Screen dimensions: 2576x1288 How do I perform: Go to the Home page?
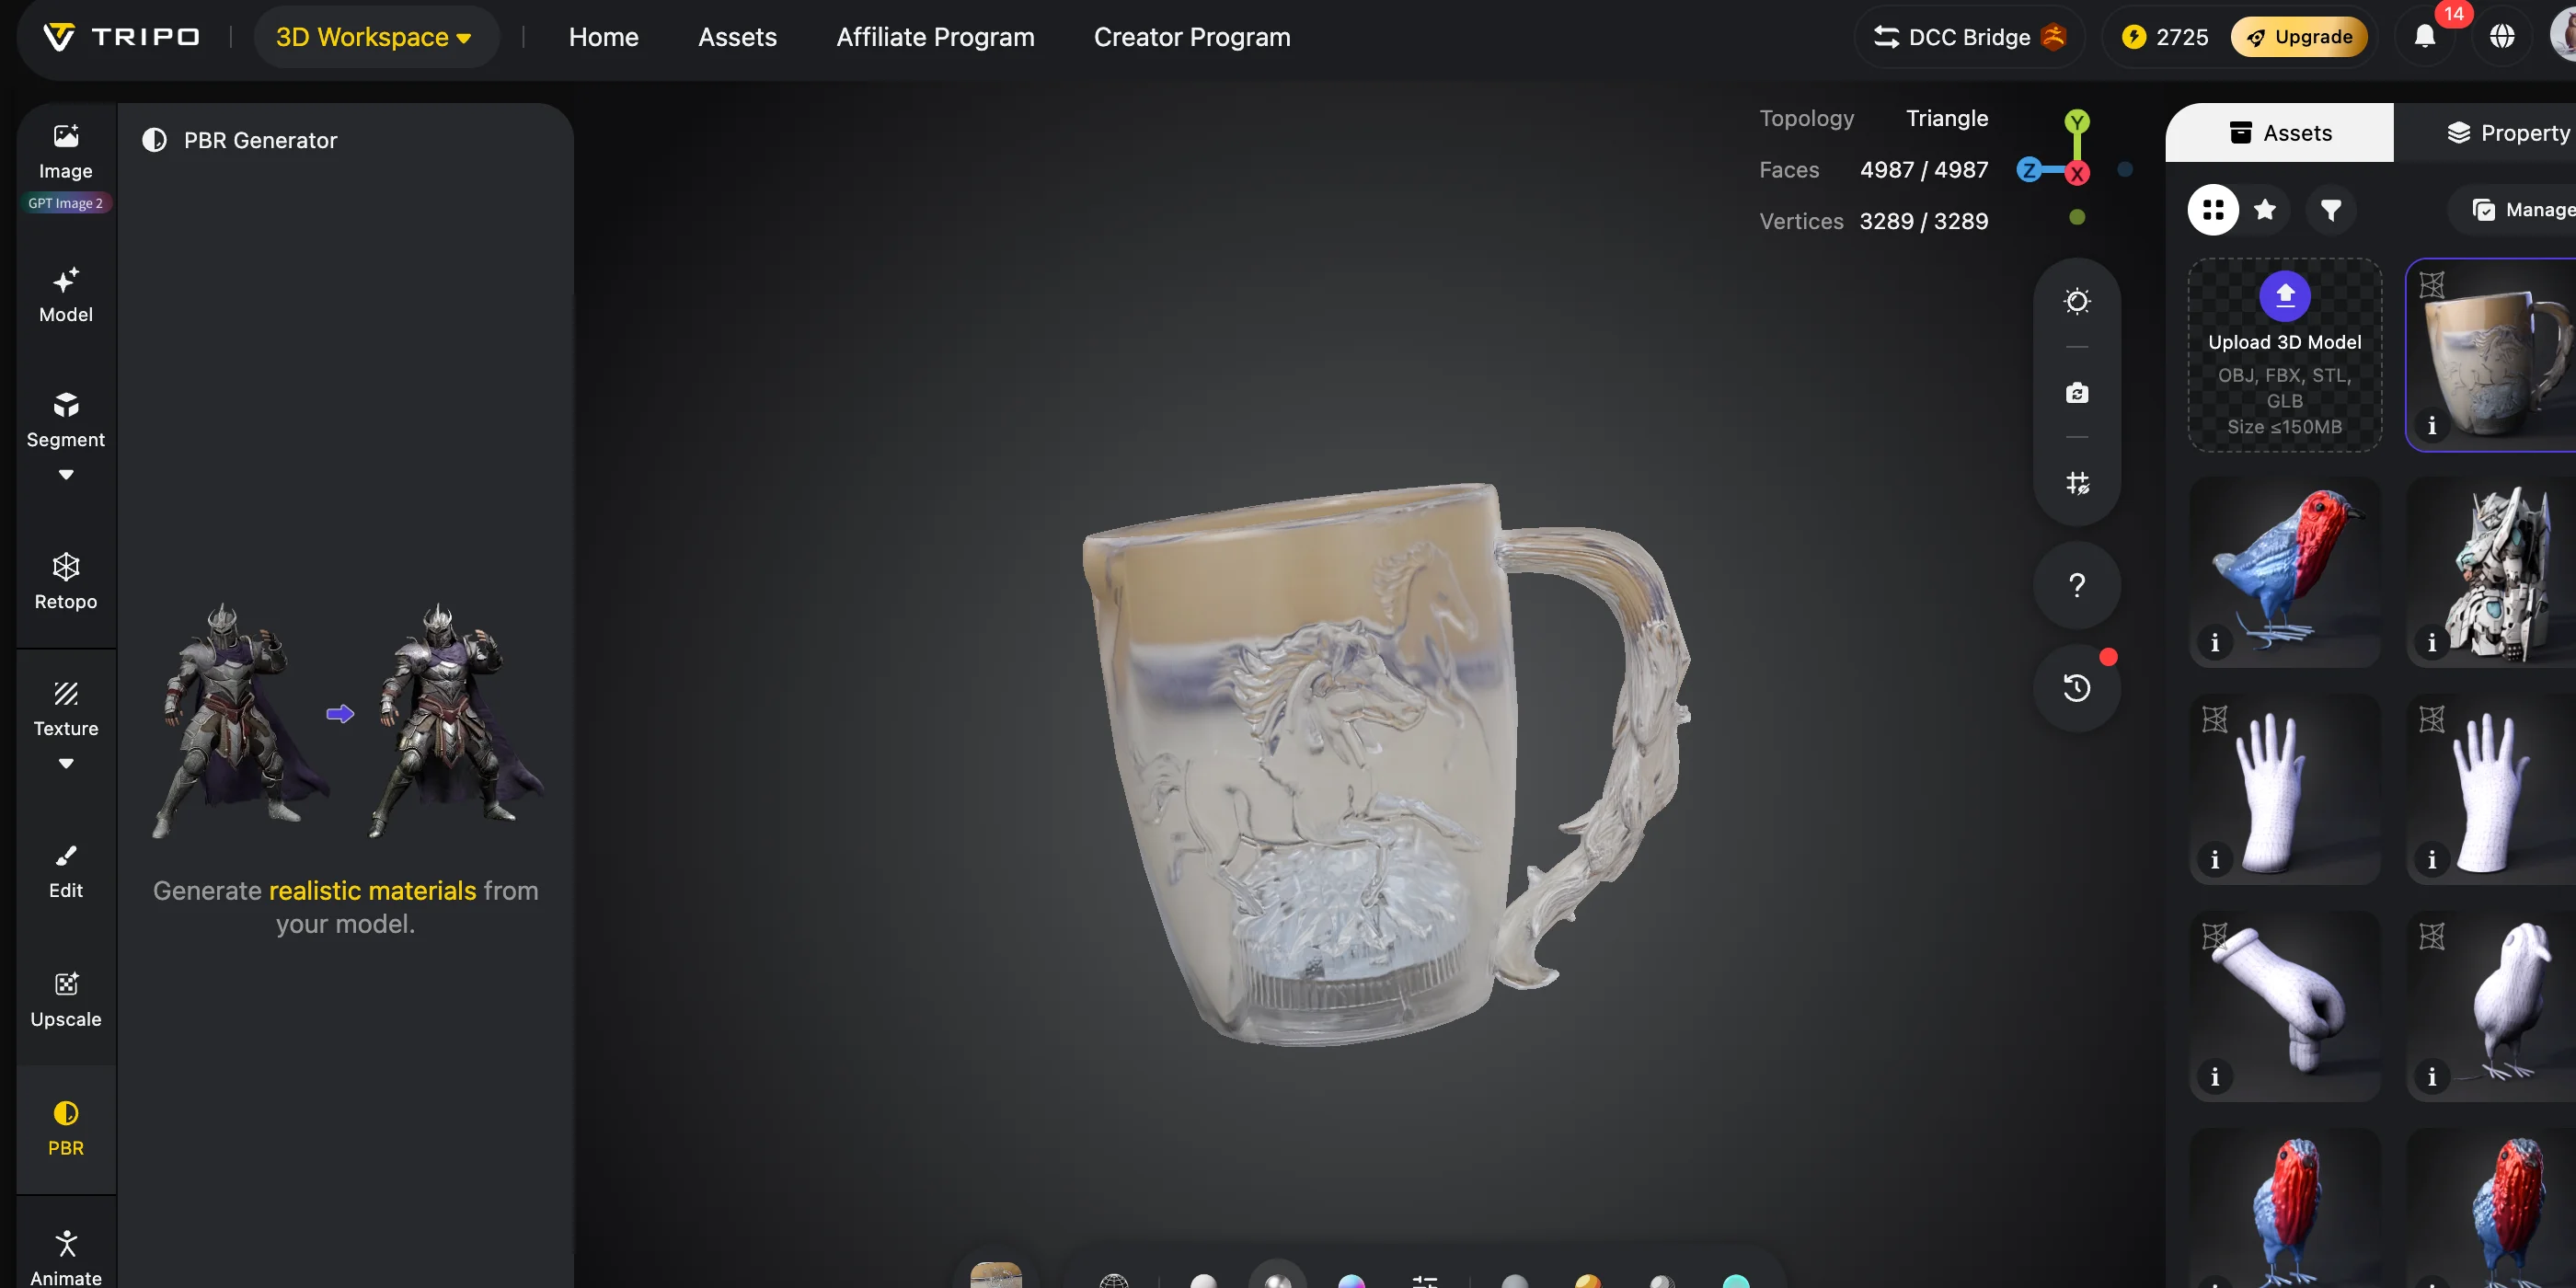603,37
